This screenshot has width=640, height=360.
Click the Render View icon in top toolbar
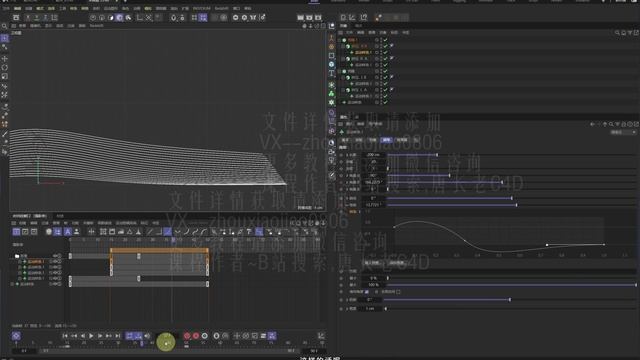(300, 18)
